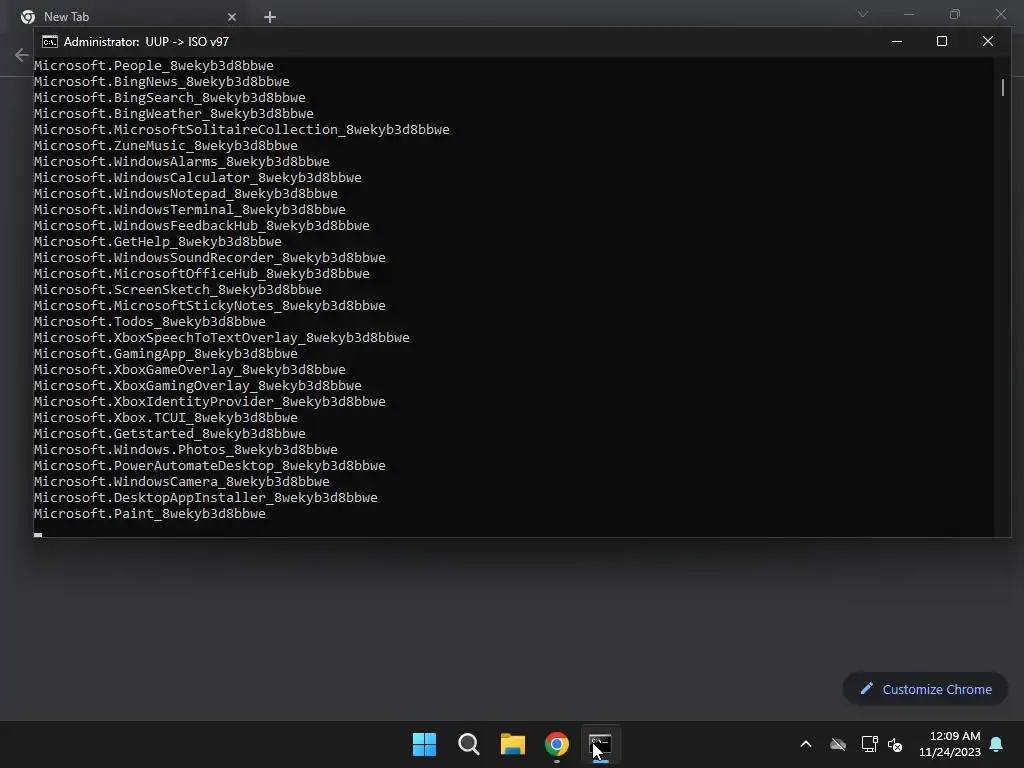Close the UUP -> ISO console window
The height and width of the screenshot is (768, 1024).
pyautogui.click(x=987, y=41)
